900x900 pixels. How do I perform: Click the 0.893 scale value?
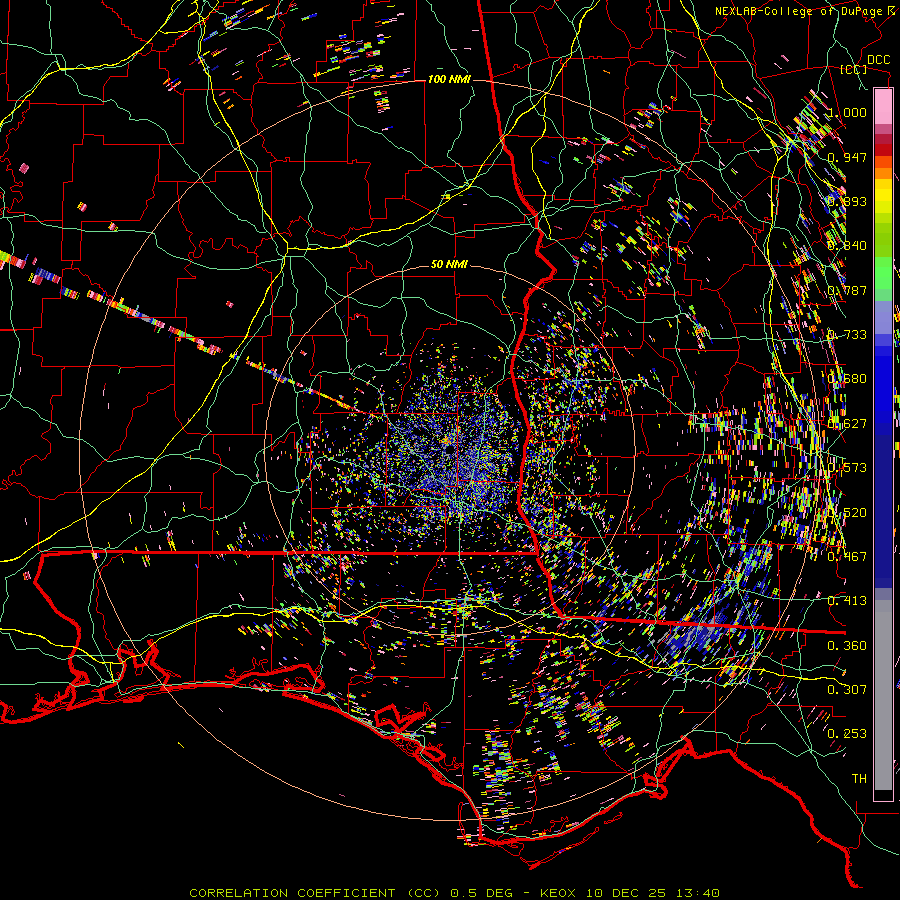(847, 201)
